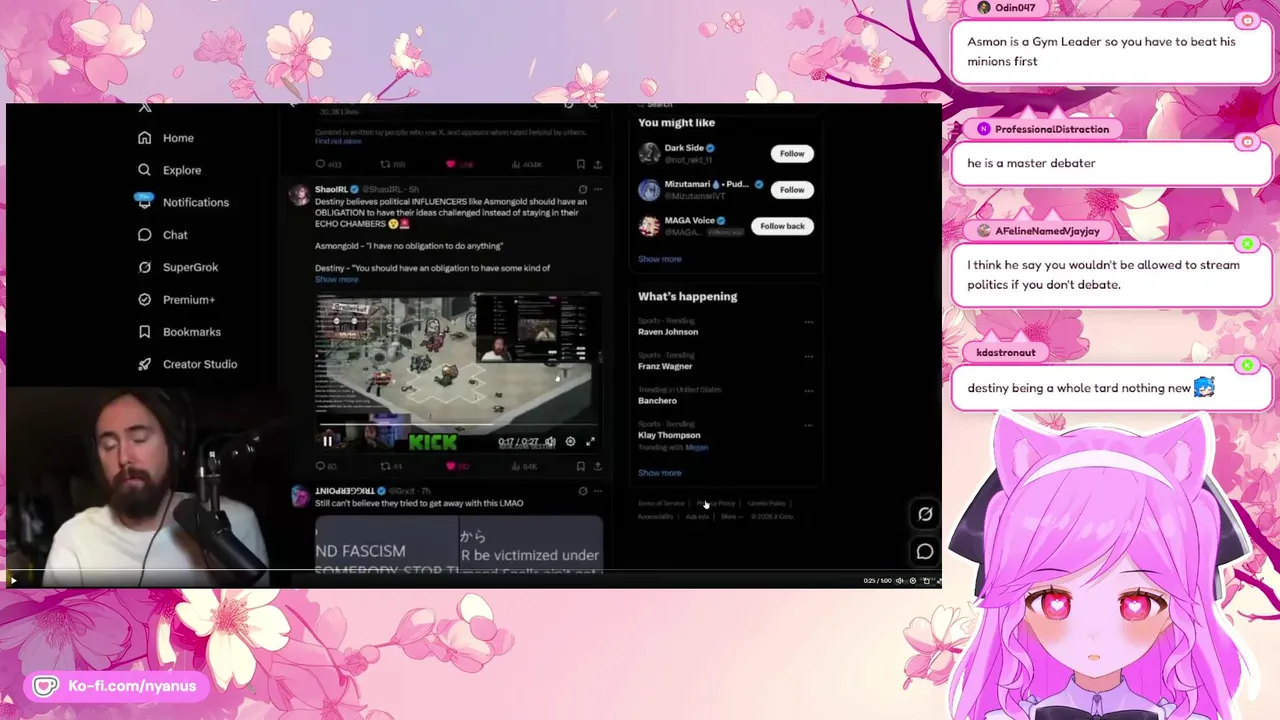The image size is (1280, 720).
Task: Open Chat from the X sidebar
Action: click(162, 235)
